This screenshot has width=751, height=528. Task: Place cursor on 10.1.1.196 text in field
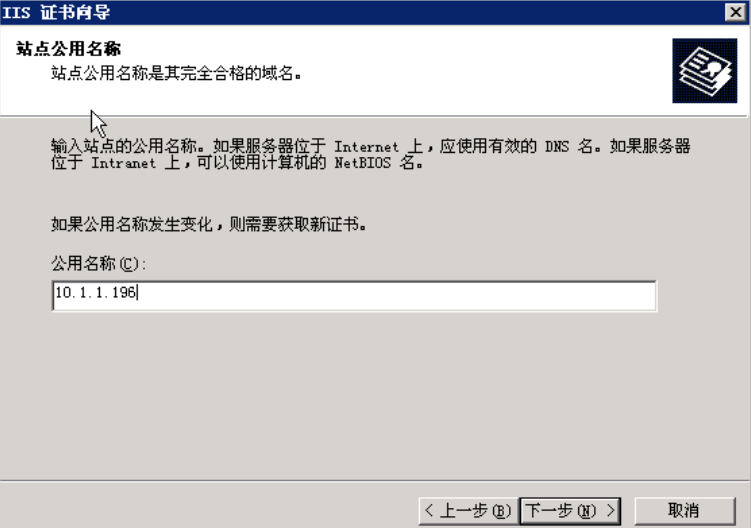(x=96, y=292)
